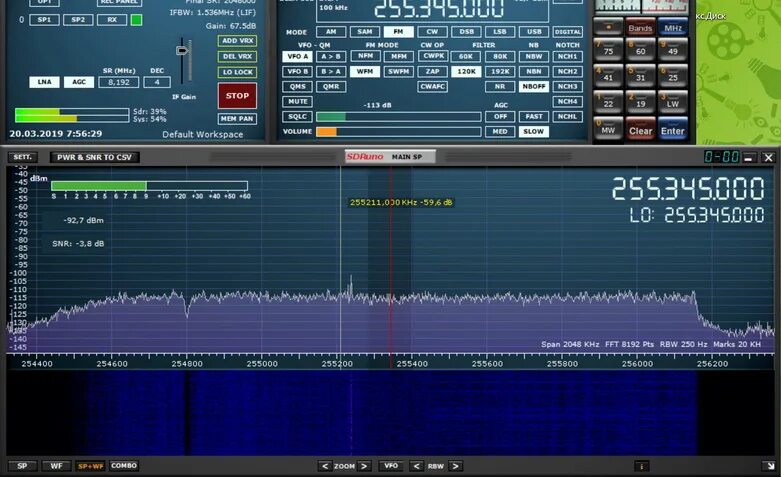The width and height of the screenshot is (781, 477).
Task: Select SAM mode button
Action: pyautogui.click(x=365, y=31)
